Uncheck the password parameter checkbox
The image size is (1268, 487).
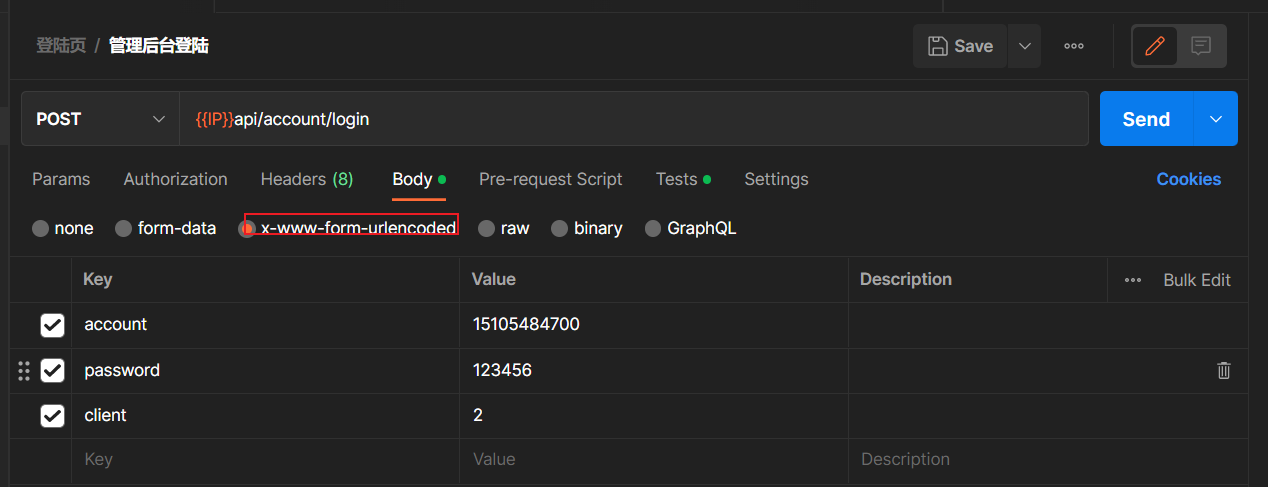52,371
